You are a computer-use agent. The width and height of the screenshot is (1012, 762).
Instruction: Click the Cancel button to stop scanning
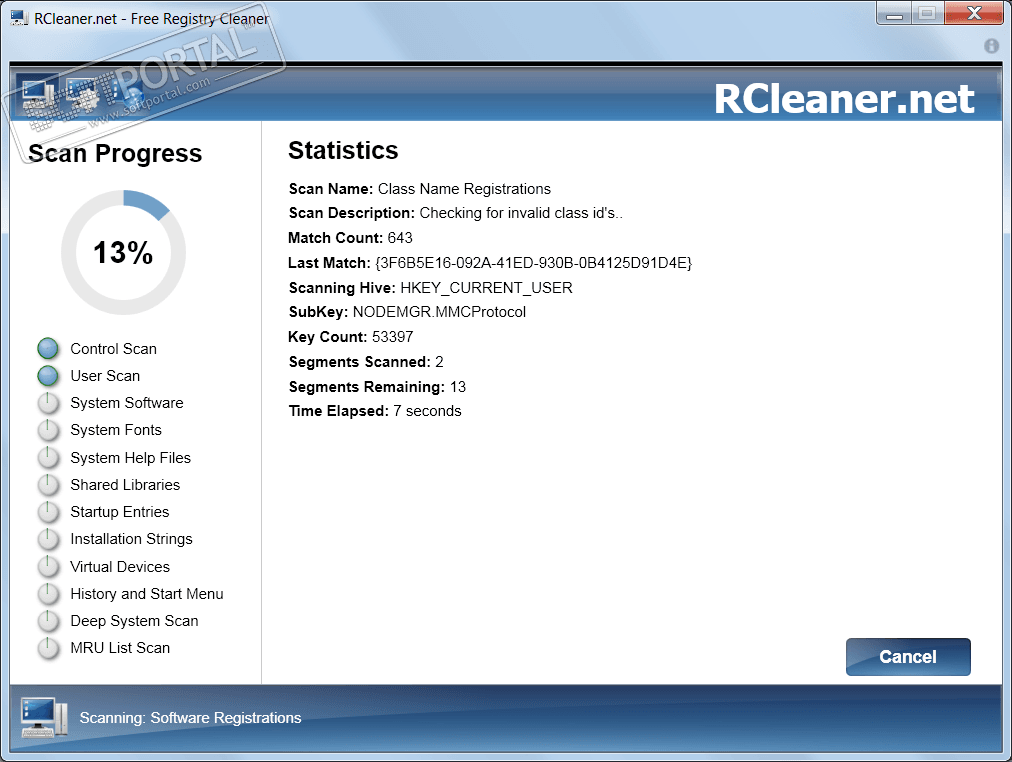pos(907,657)
